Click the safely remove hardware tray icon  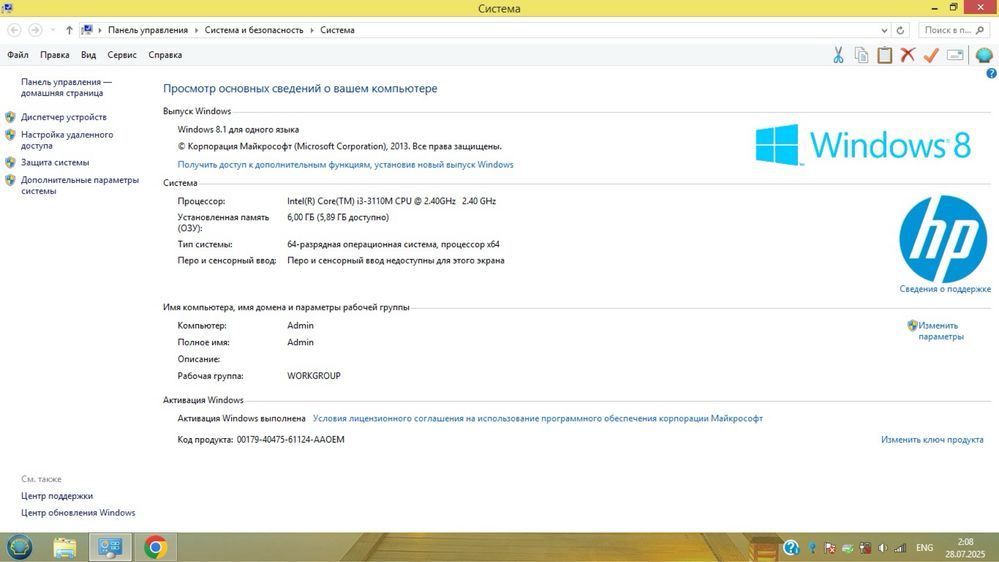click(x=848, y=547)
